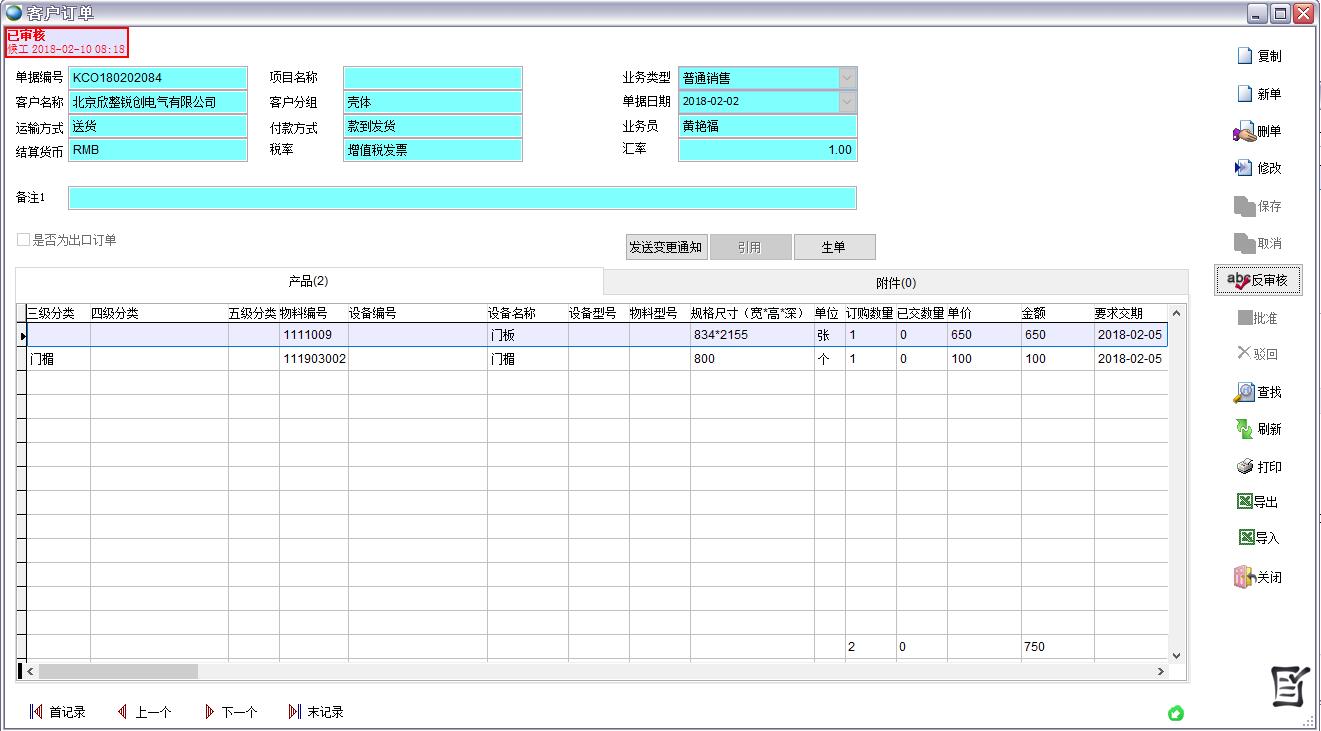This screenshot has height=731, width=1321.
Task: Close the form using 关闭 icon
Action: [x=1244, y=577]
